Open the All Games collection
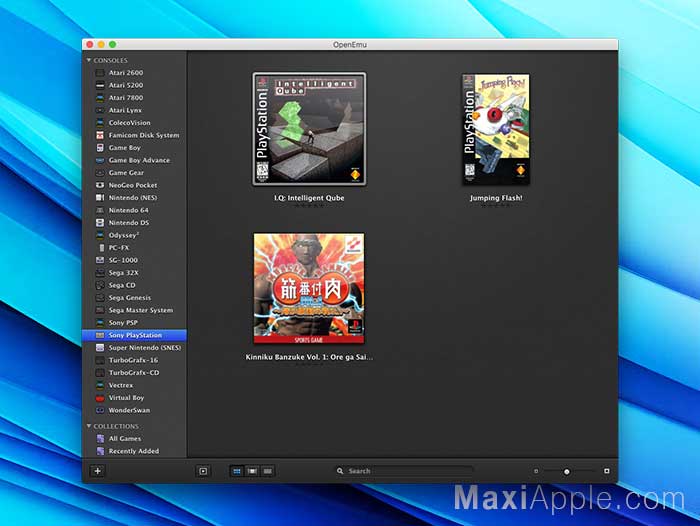The width and height of the screenshot is (700, 526). [x=134, y=439]
